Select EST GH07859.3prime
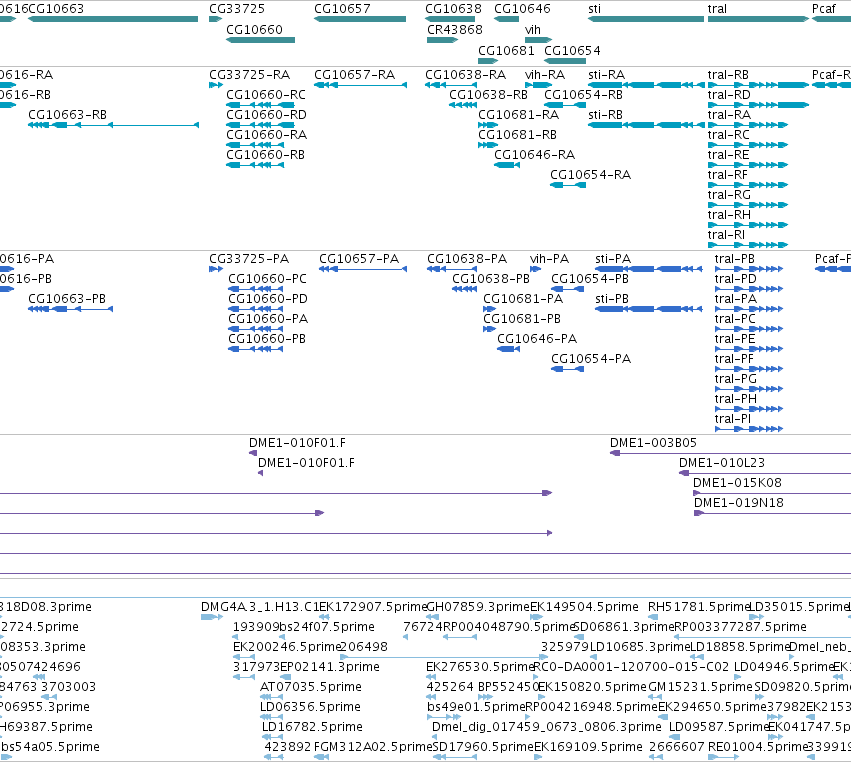The height and width of the screenshot is (762, 851). point(433,617)
